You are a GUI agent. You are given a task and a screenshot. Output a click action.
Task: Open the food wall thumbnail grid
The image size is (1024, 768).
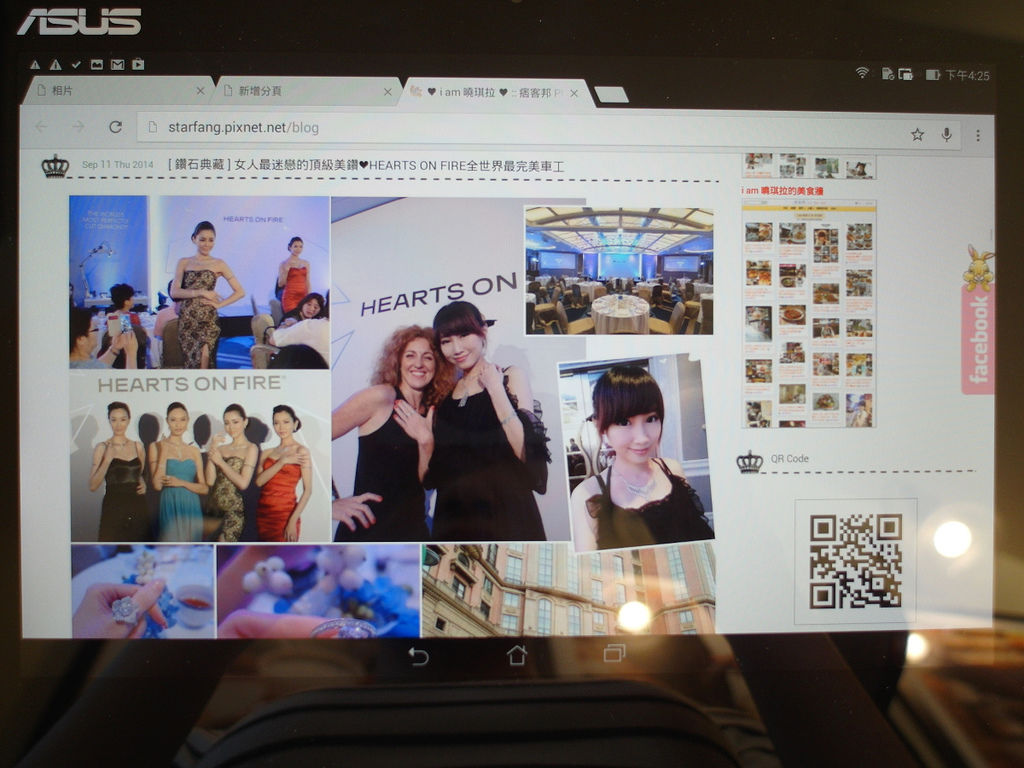pyautogui.click(x=808, y=314)
